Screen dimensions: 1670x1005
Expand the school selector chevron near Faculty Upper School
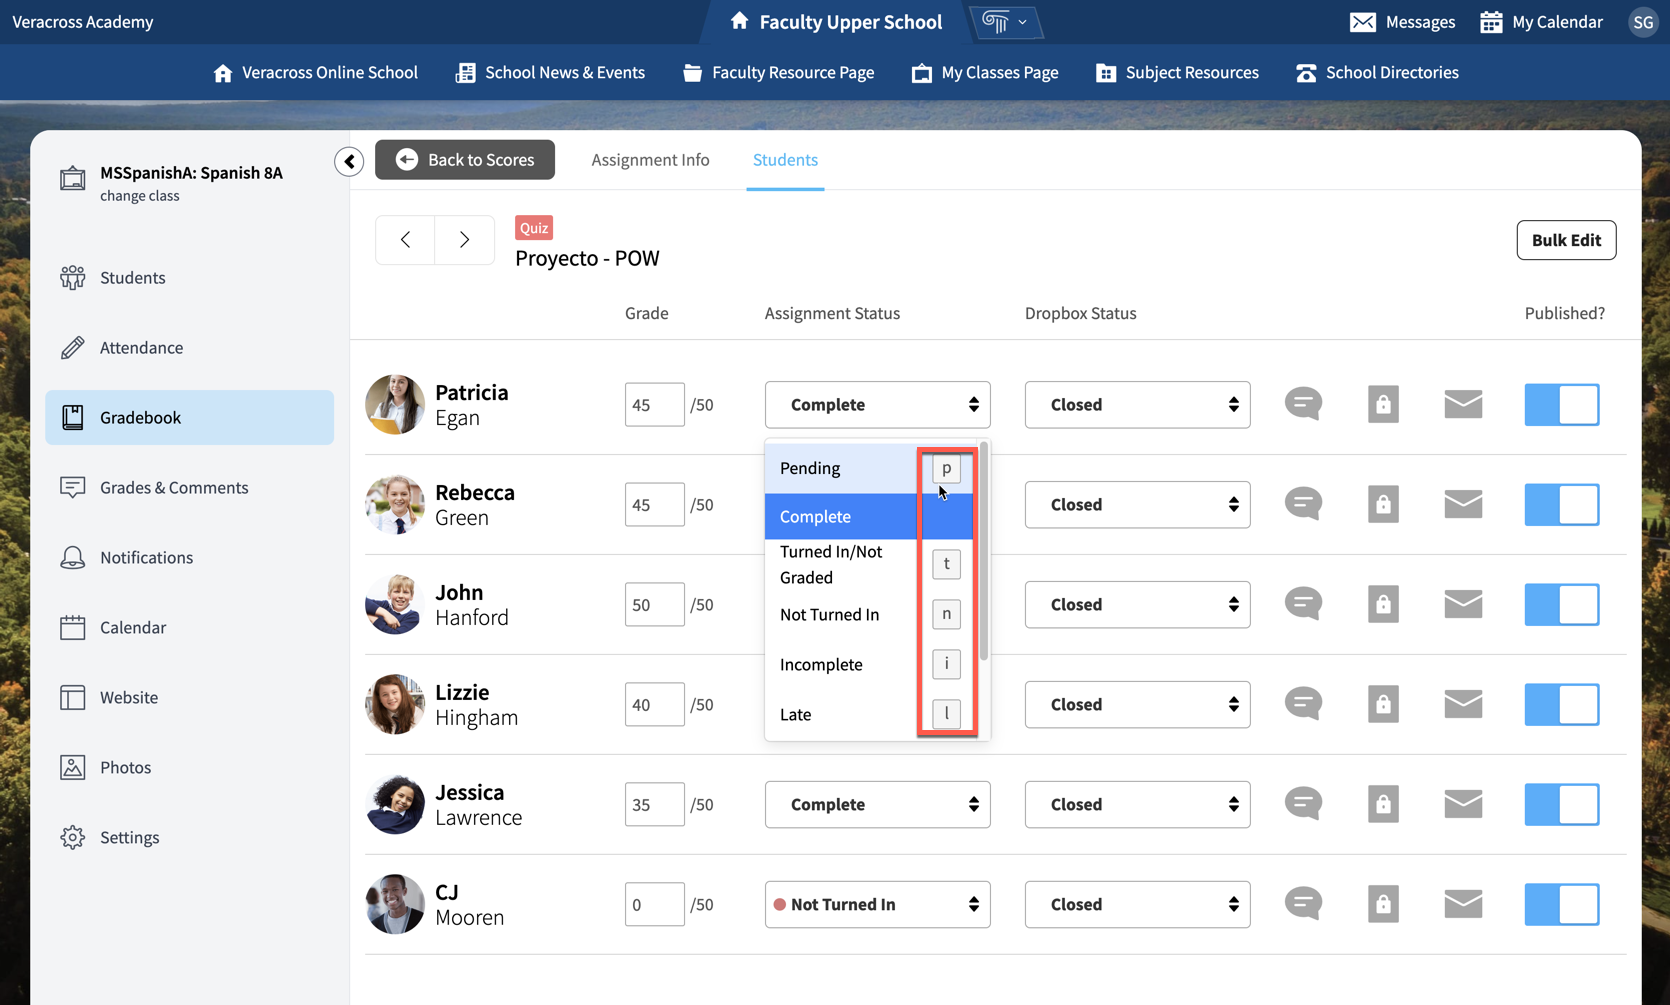tap(1022, 21)
